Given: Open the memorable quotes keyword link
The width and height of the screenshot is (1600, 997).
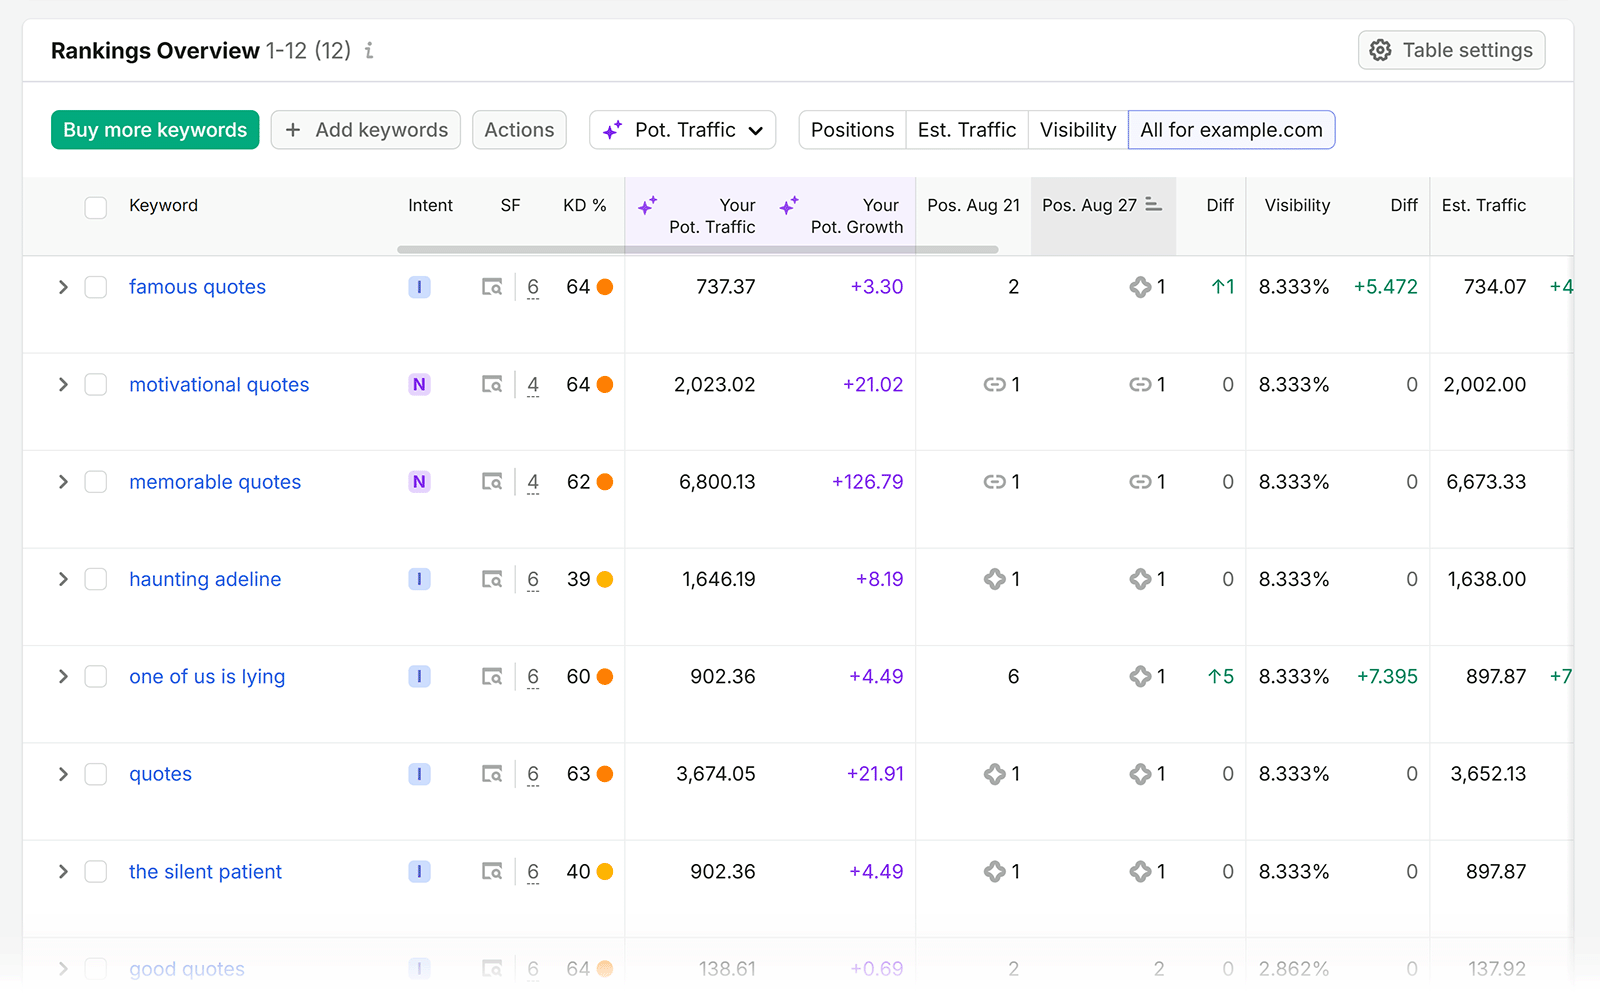Looking at the screenshot, I should [x=215, y=482].
